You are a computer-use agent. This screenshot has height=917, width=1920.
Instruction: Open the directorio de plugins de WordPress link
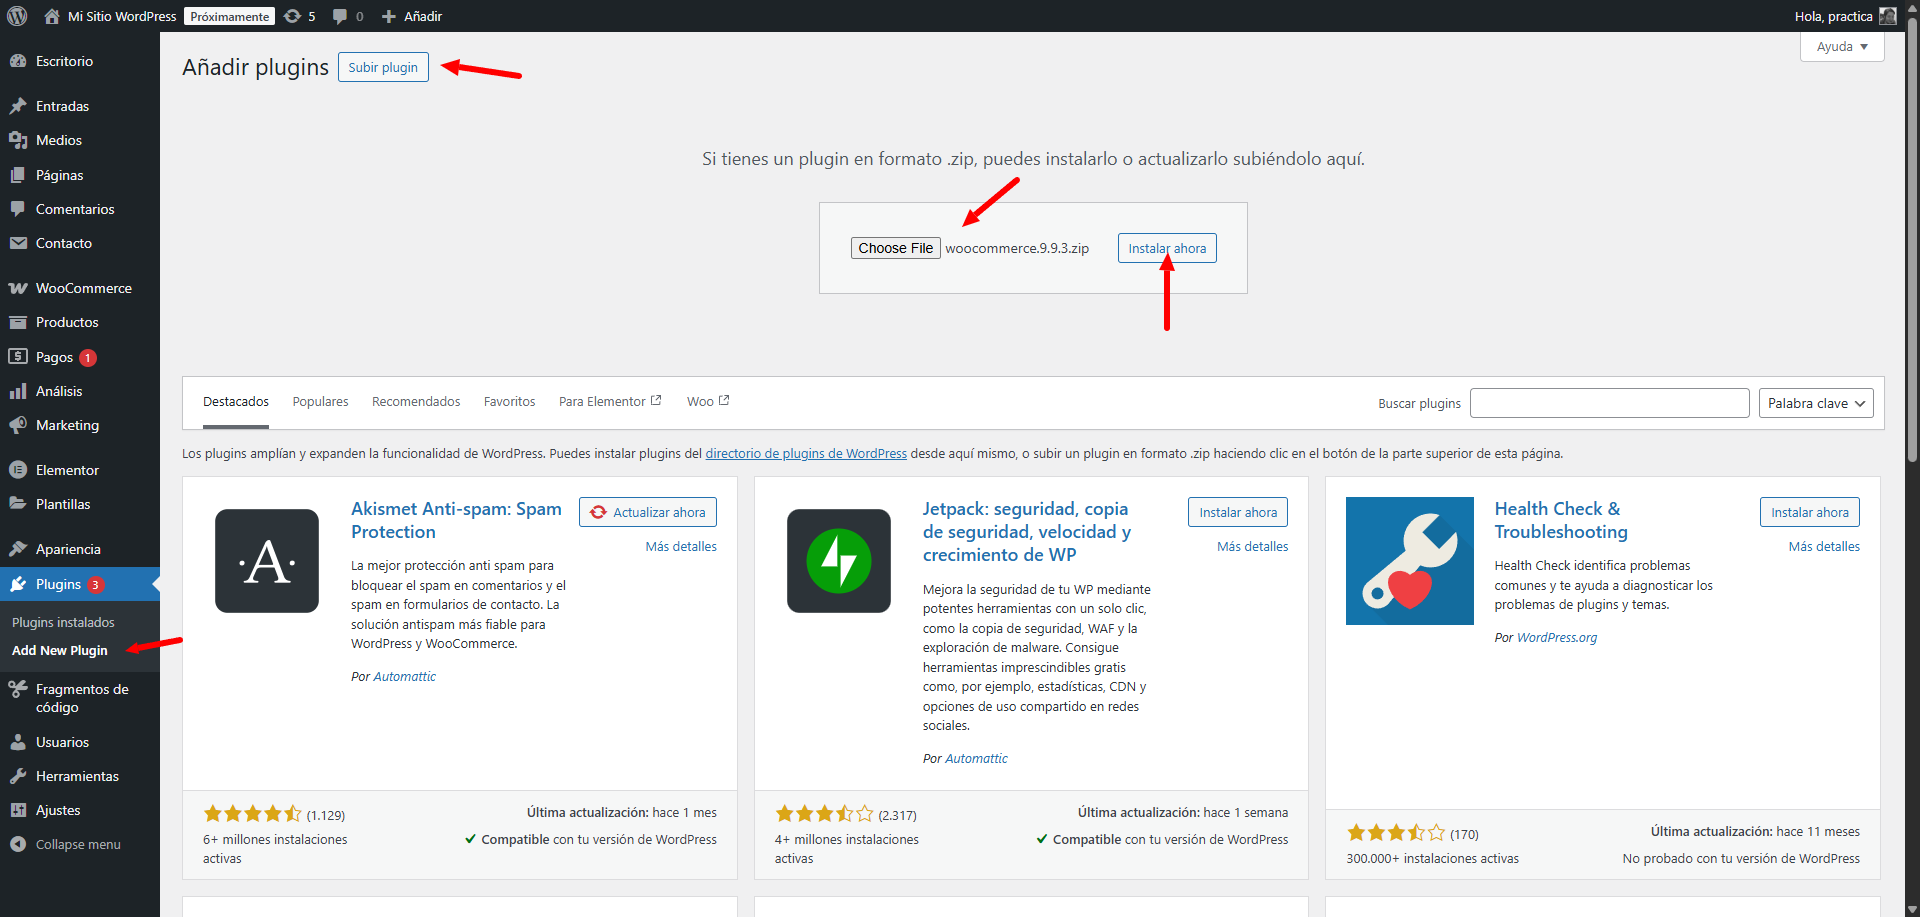coord(806,454)
